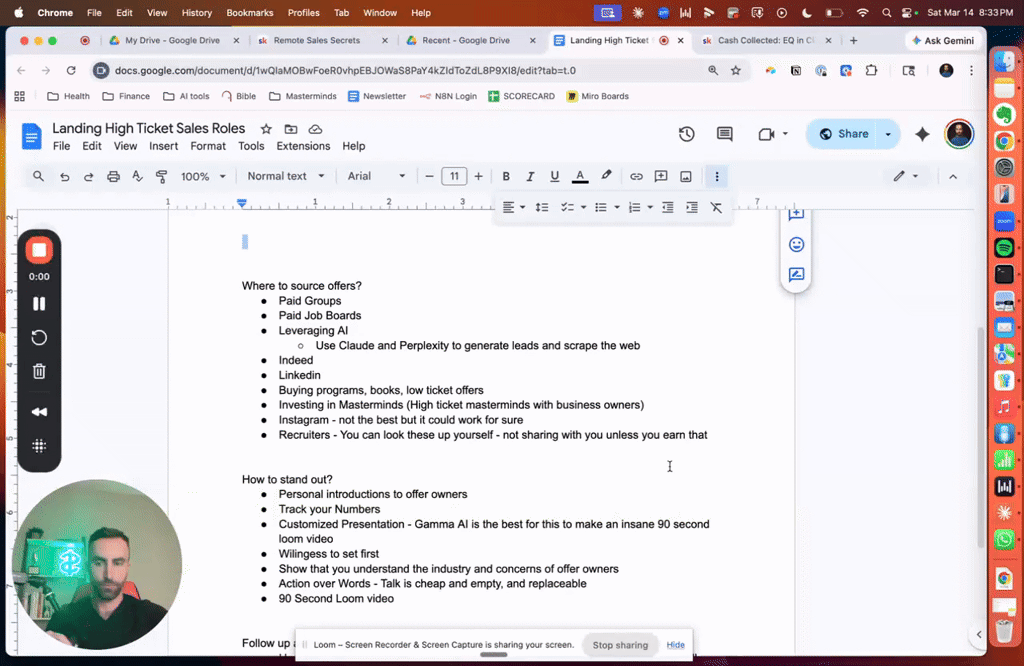1024x666 pixels.
Task: Move document using folder icon
Action: point(291,129)
